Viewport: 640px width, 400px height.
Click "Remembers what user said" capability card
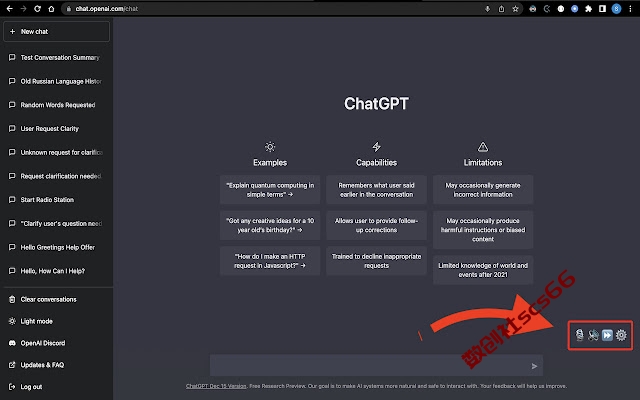pyautogui.click(x=376, y=190)
